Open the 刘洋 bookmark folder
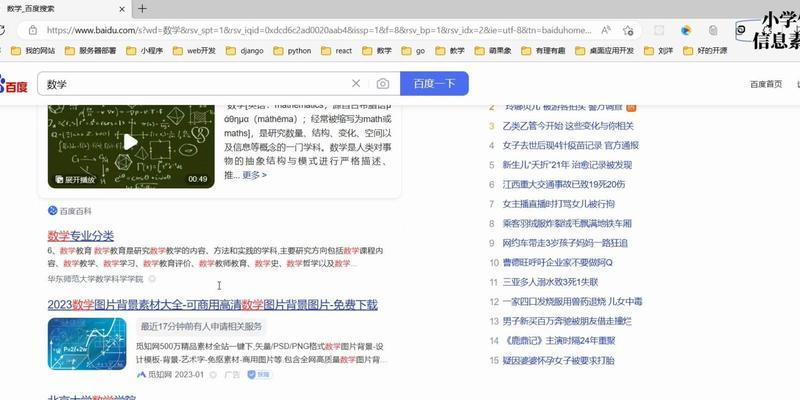Screen dimensions: 800x400 [659, 51]
